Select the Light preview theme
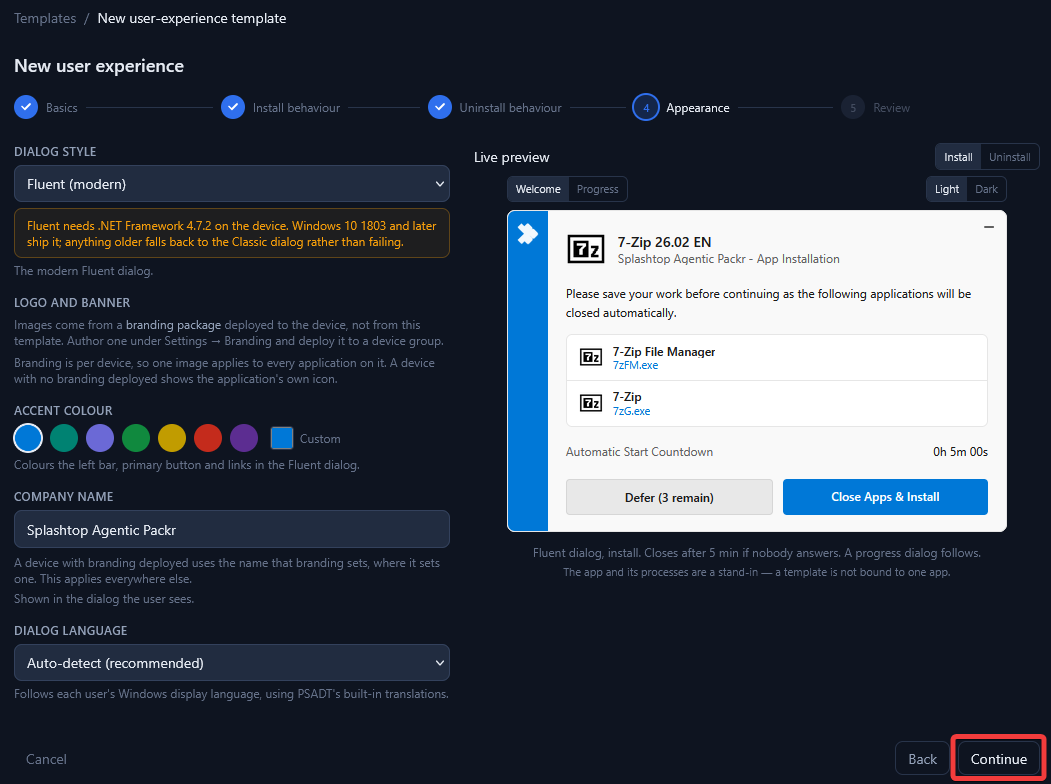 click(x=946, y=189)
